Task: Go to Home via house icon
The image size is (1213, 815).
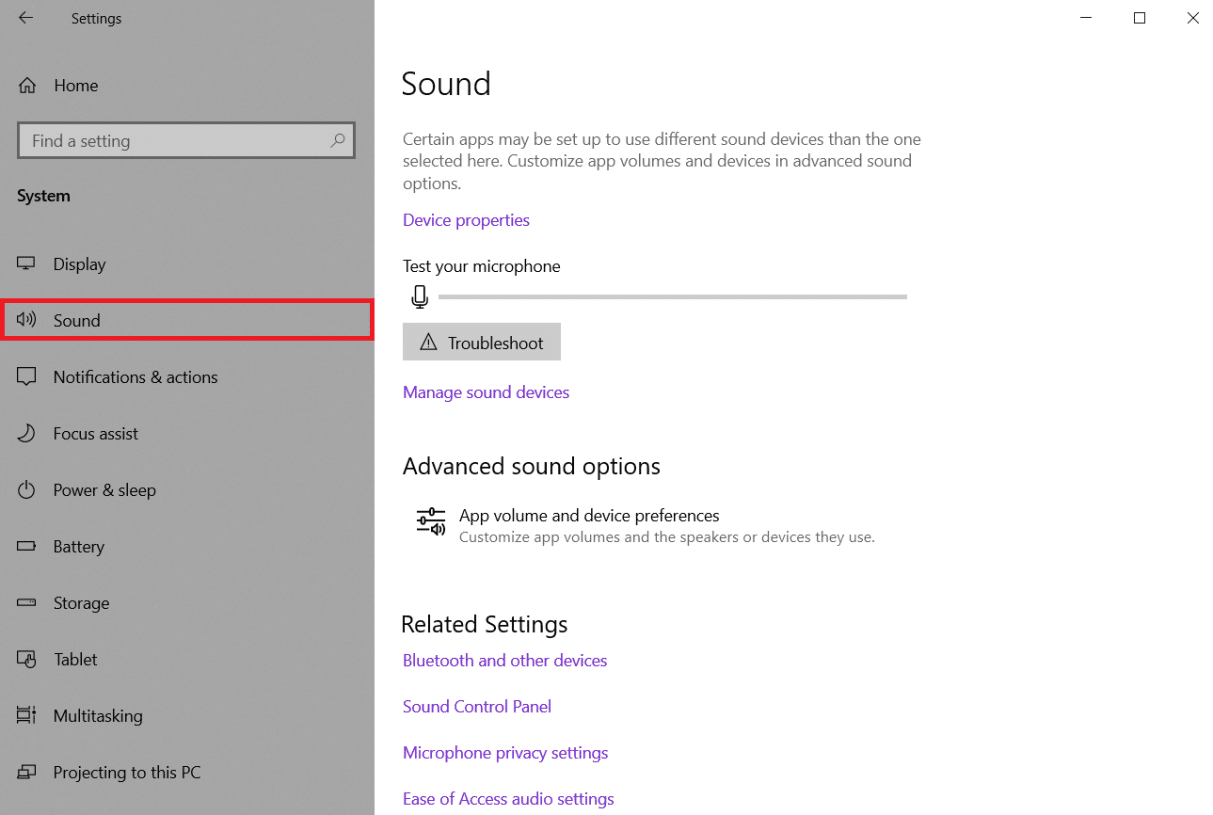Action: point(27,86)
